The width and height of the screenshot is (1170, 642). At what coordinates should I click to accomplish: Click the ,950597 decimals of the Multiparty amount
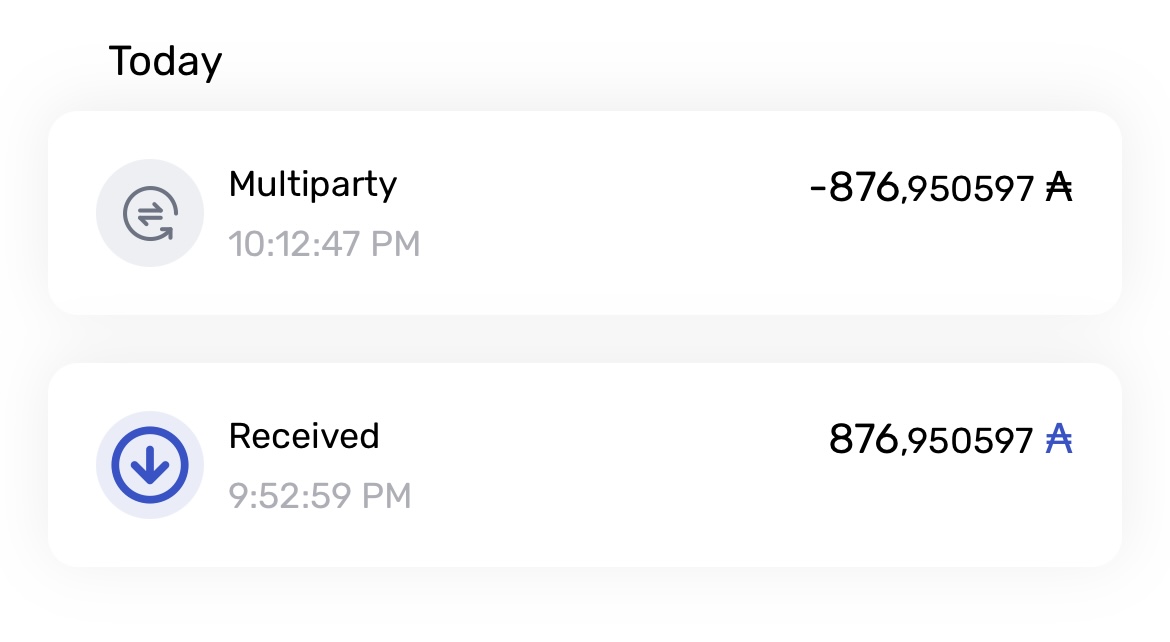coord(968,189)
